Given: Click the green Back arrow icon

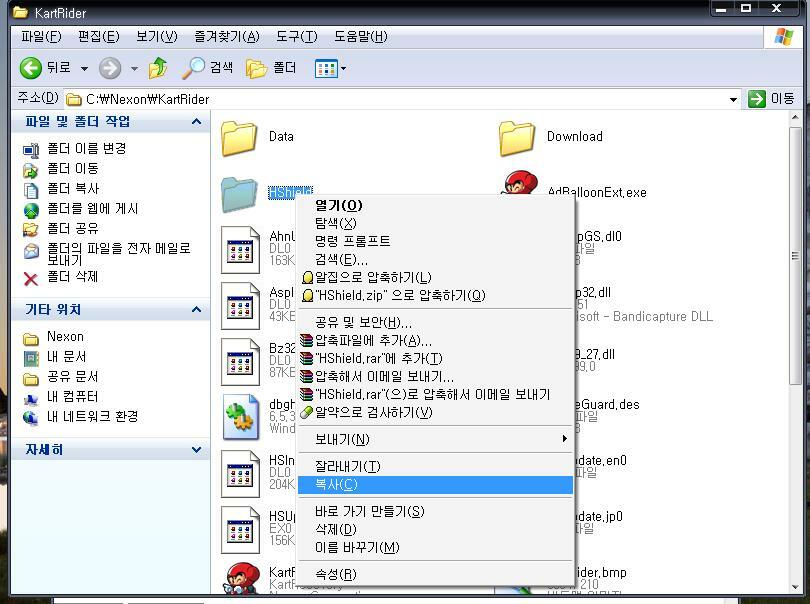Looking at the screenshot, I should [30, 68].
